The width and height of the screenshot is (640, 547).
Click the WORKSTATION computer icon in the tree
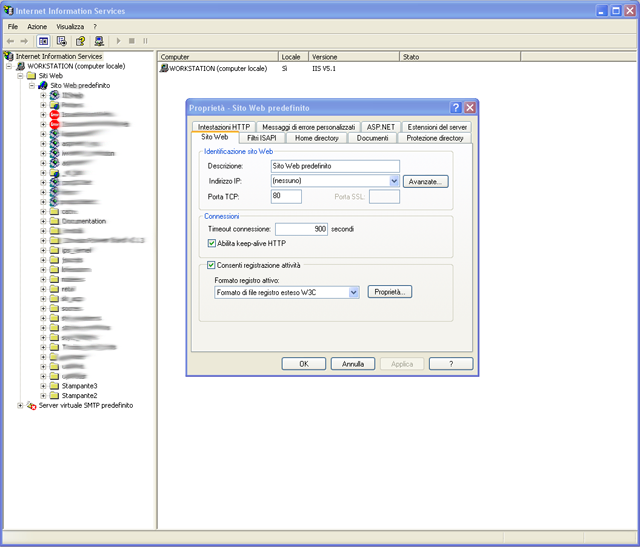[21, 66]
